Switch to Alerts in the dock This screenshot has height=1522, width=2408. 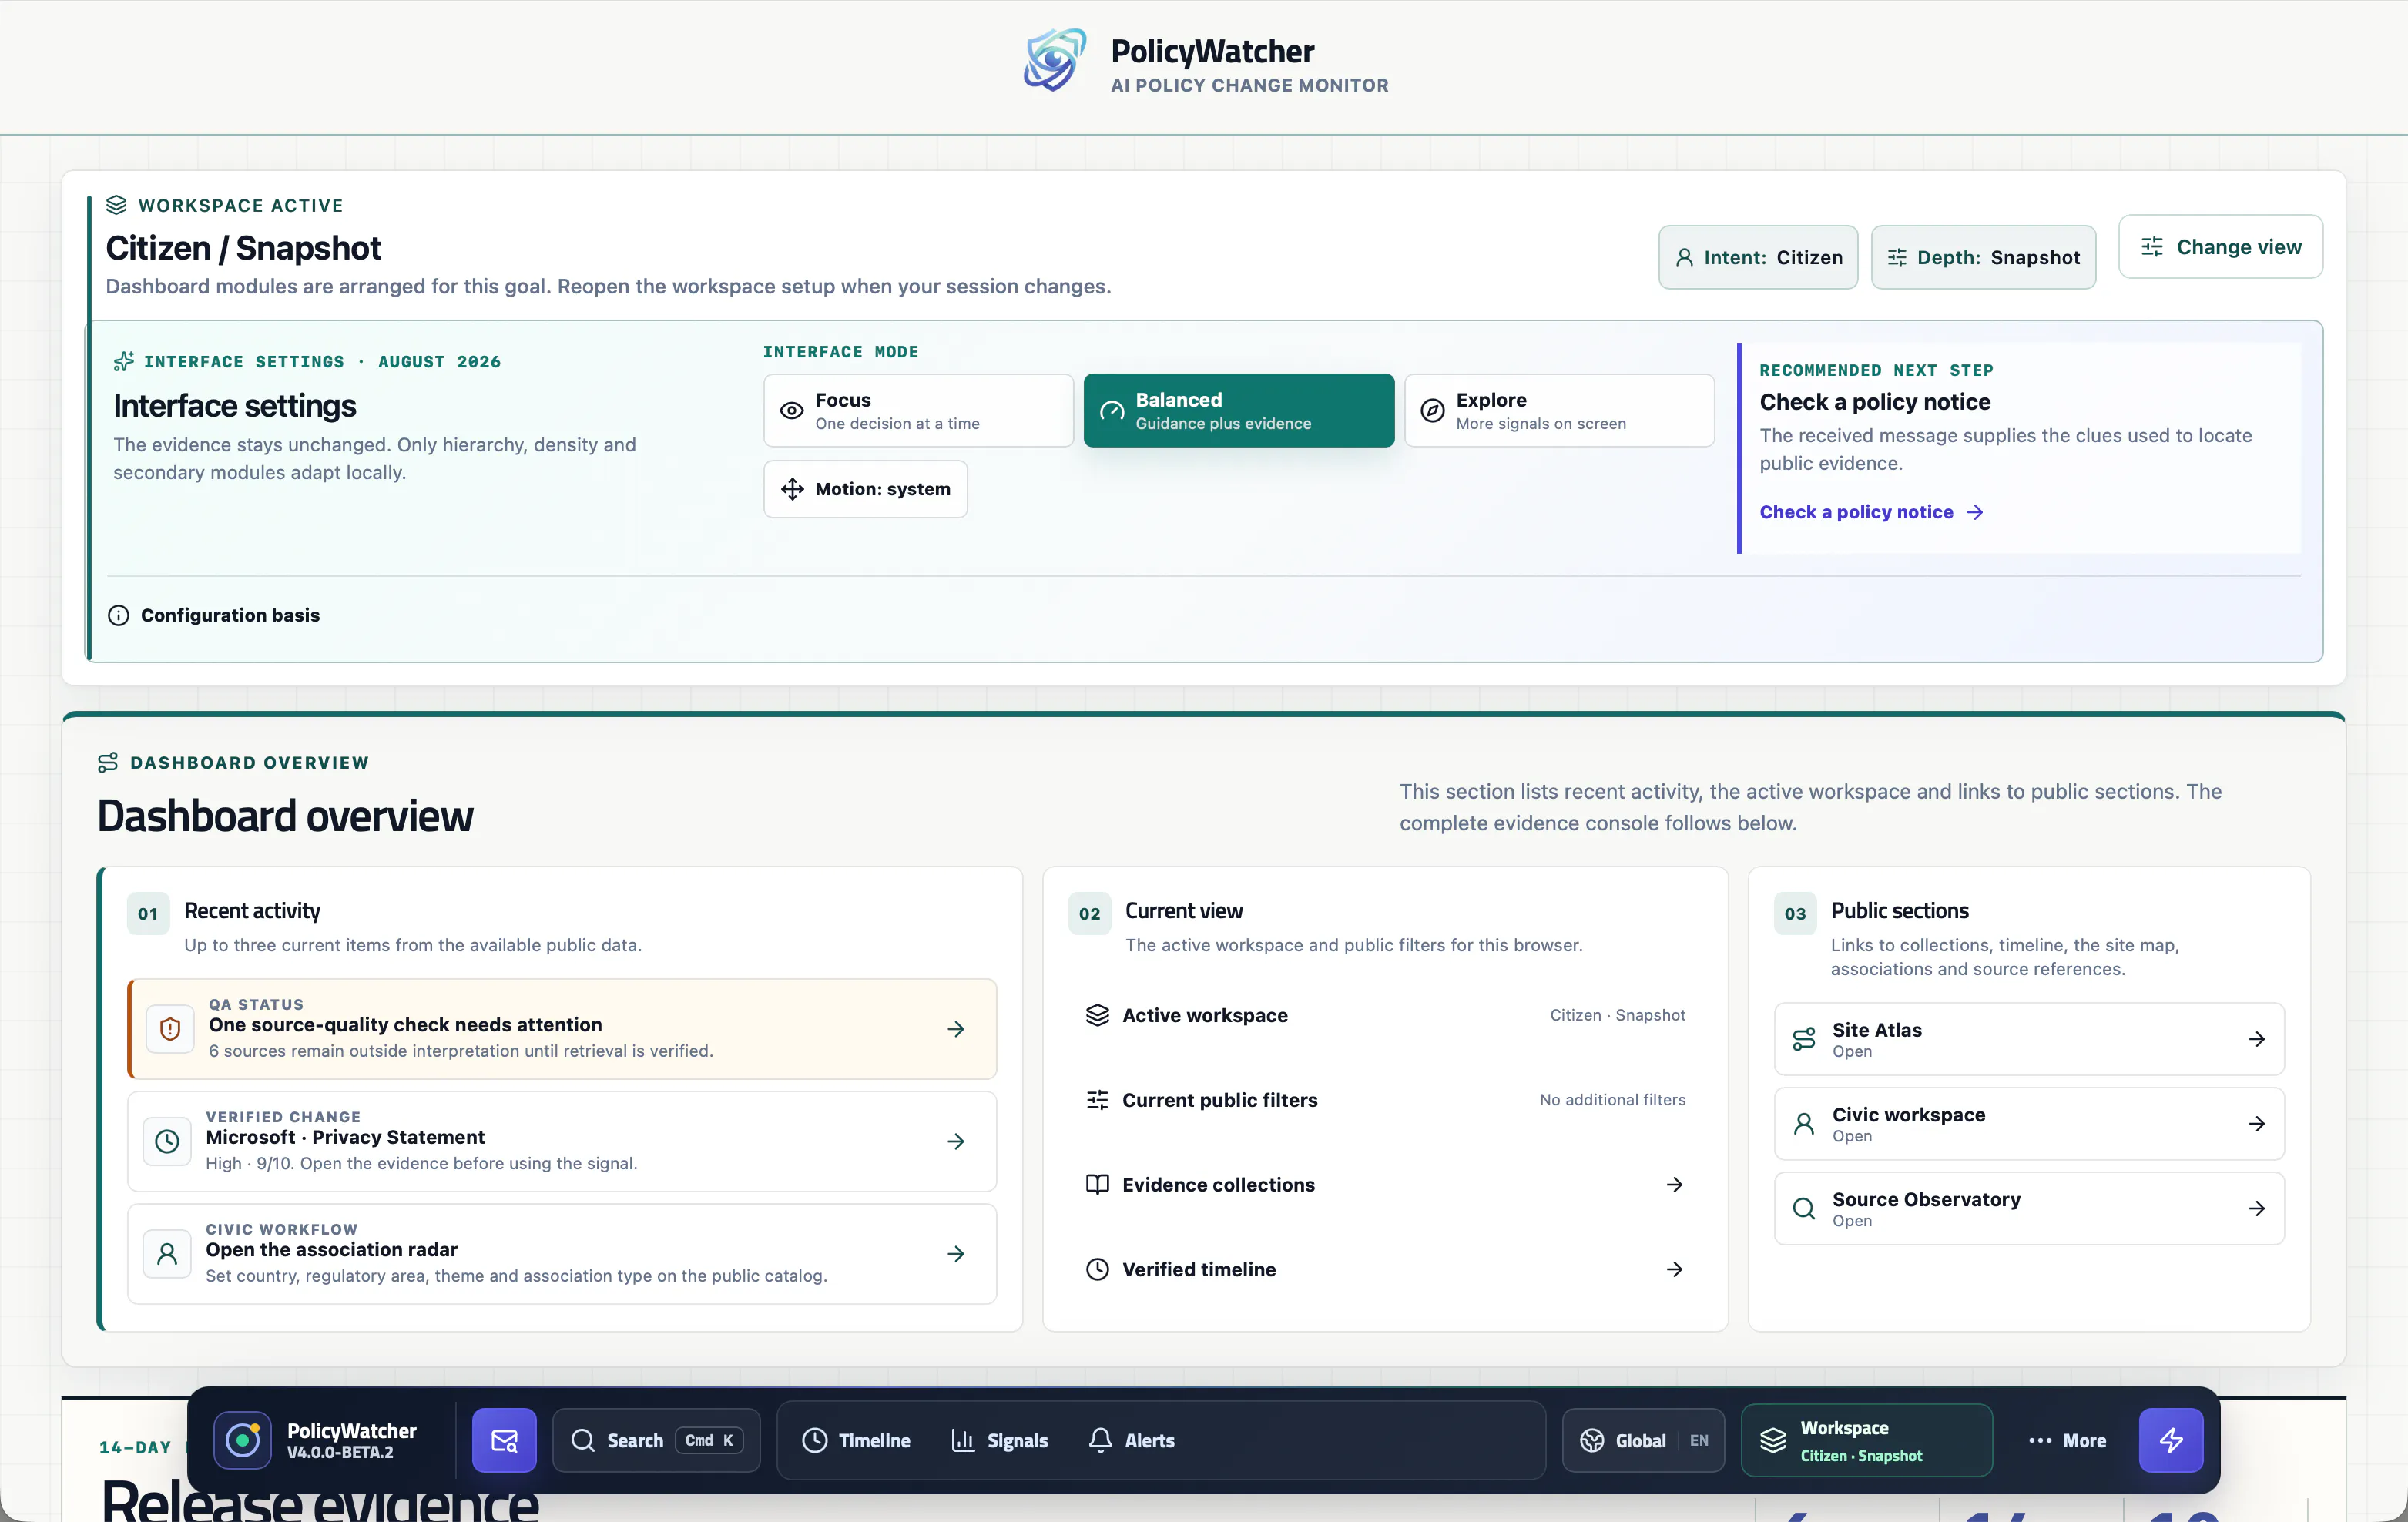1131,1440
